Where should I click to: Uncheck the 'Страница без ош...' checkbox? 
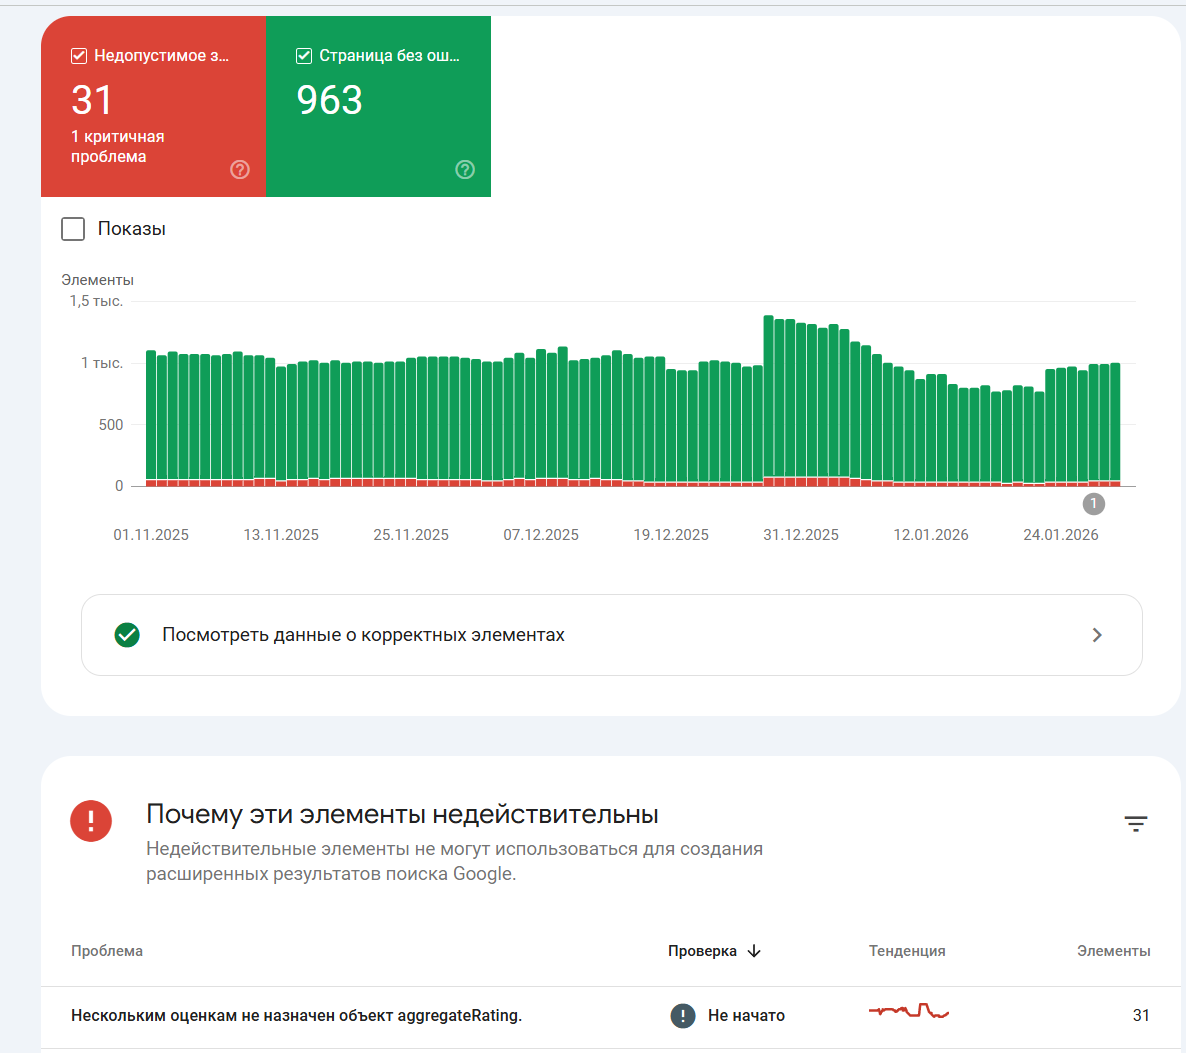[304, 55]
